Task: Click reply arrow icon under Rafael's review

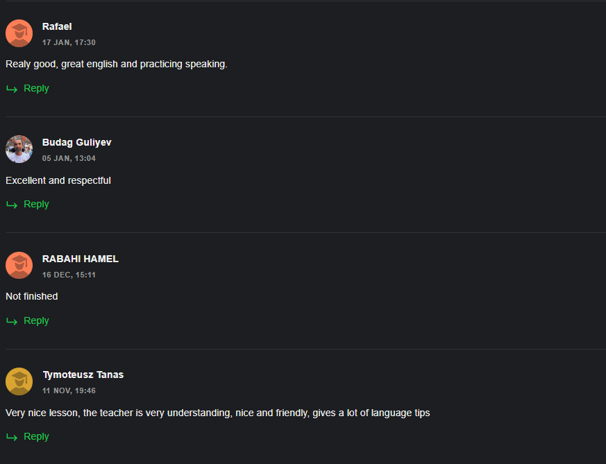Action: tap(12, 89)
